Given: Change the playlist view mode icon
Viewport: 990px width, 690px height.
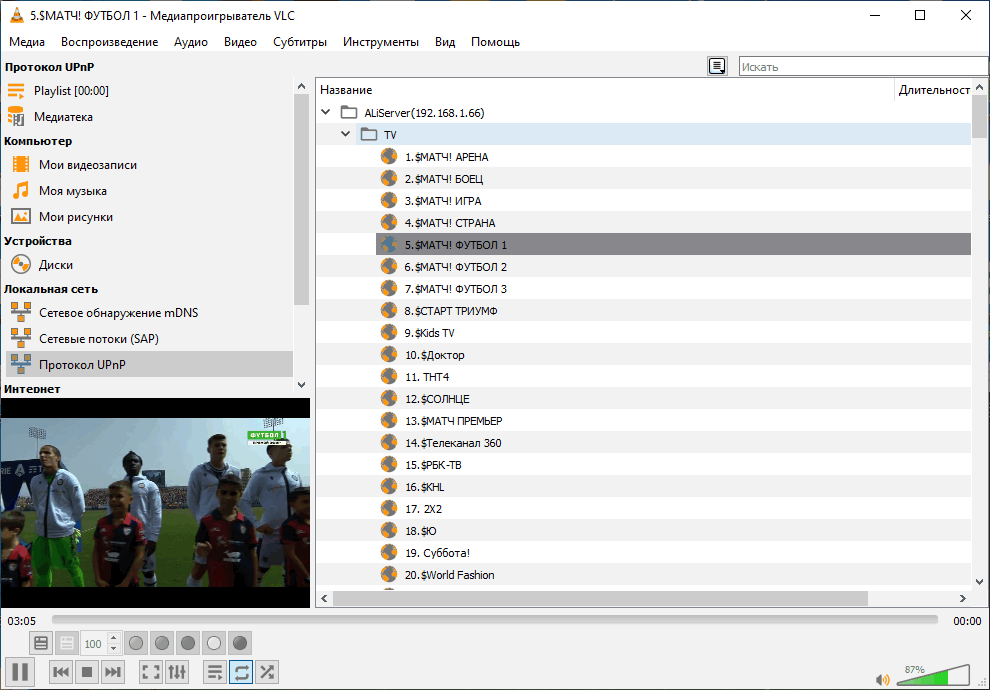Looking at the screenshot, I should point(717,66).
